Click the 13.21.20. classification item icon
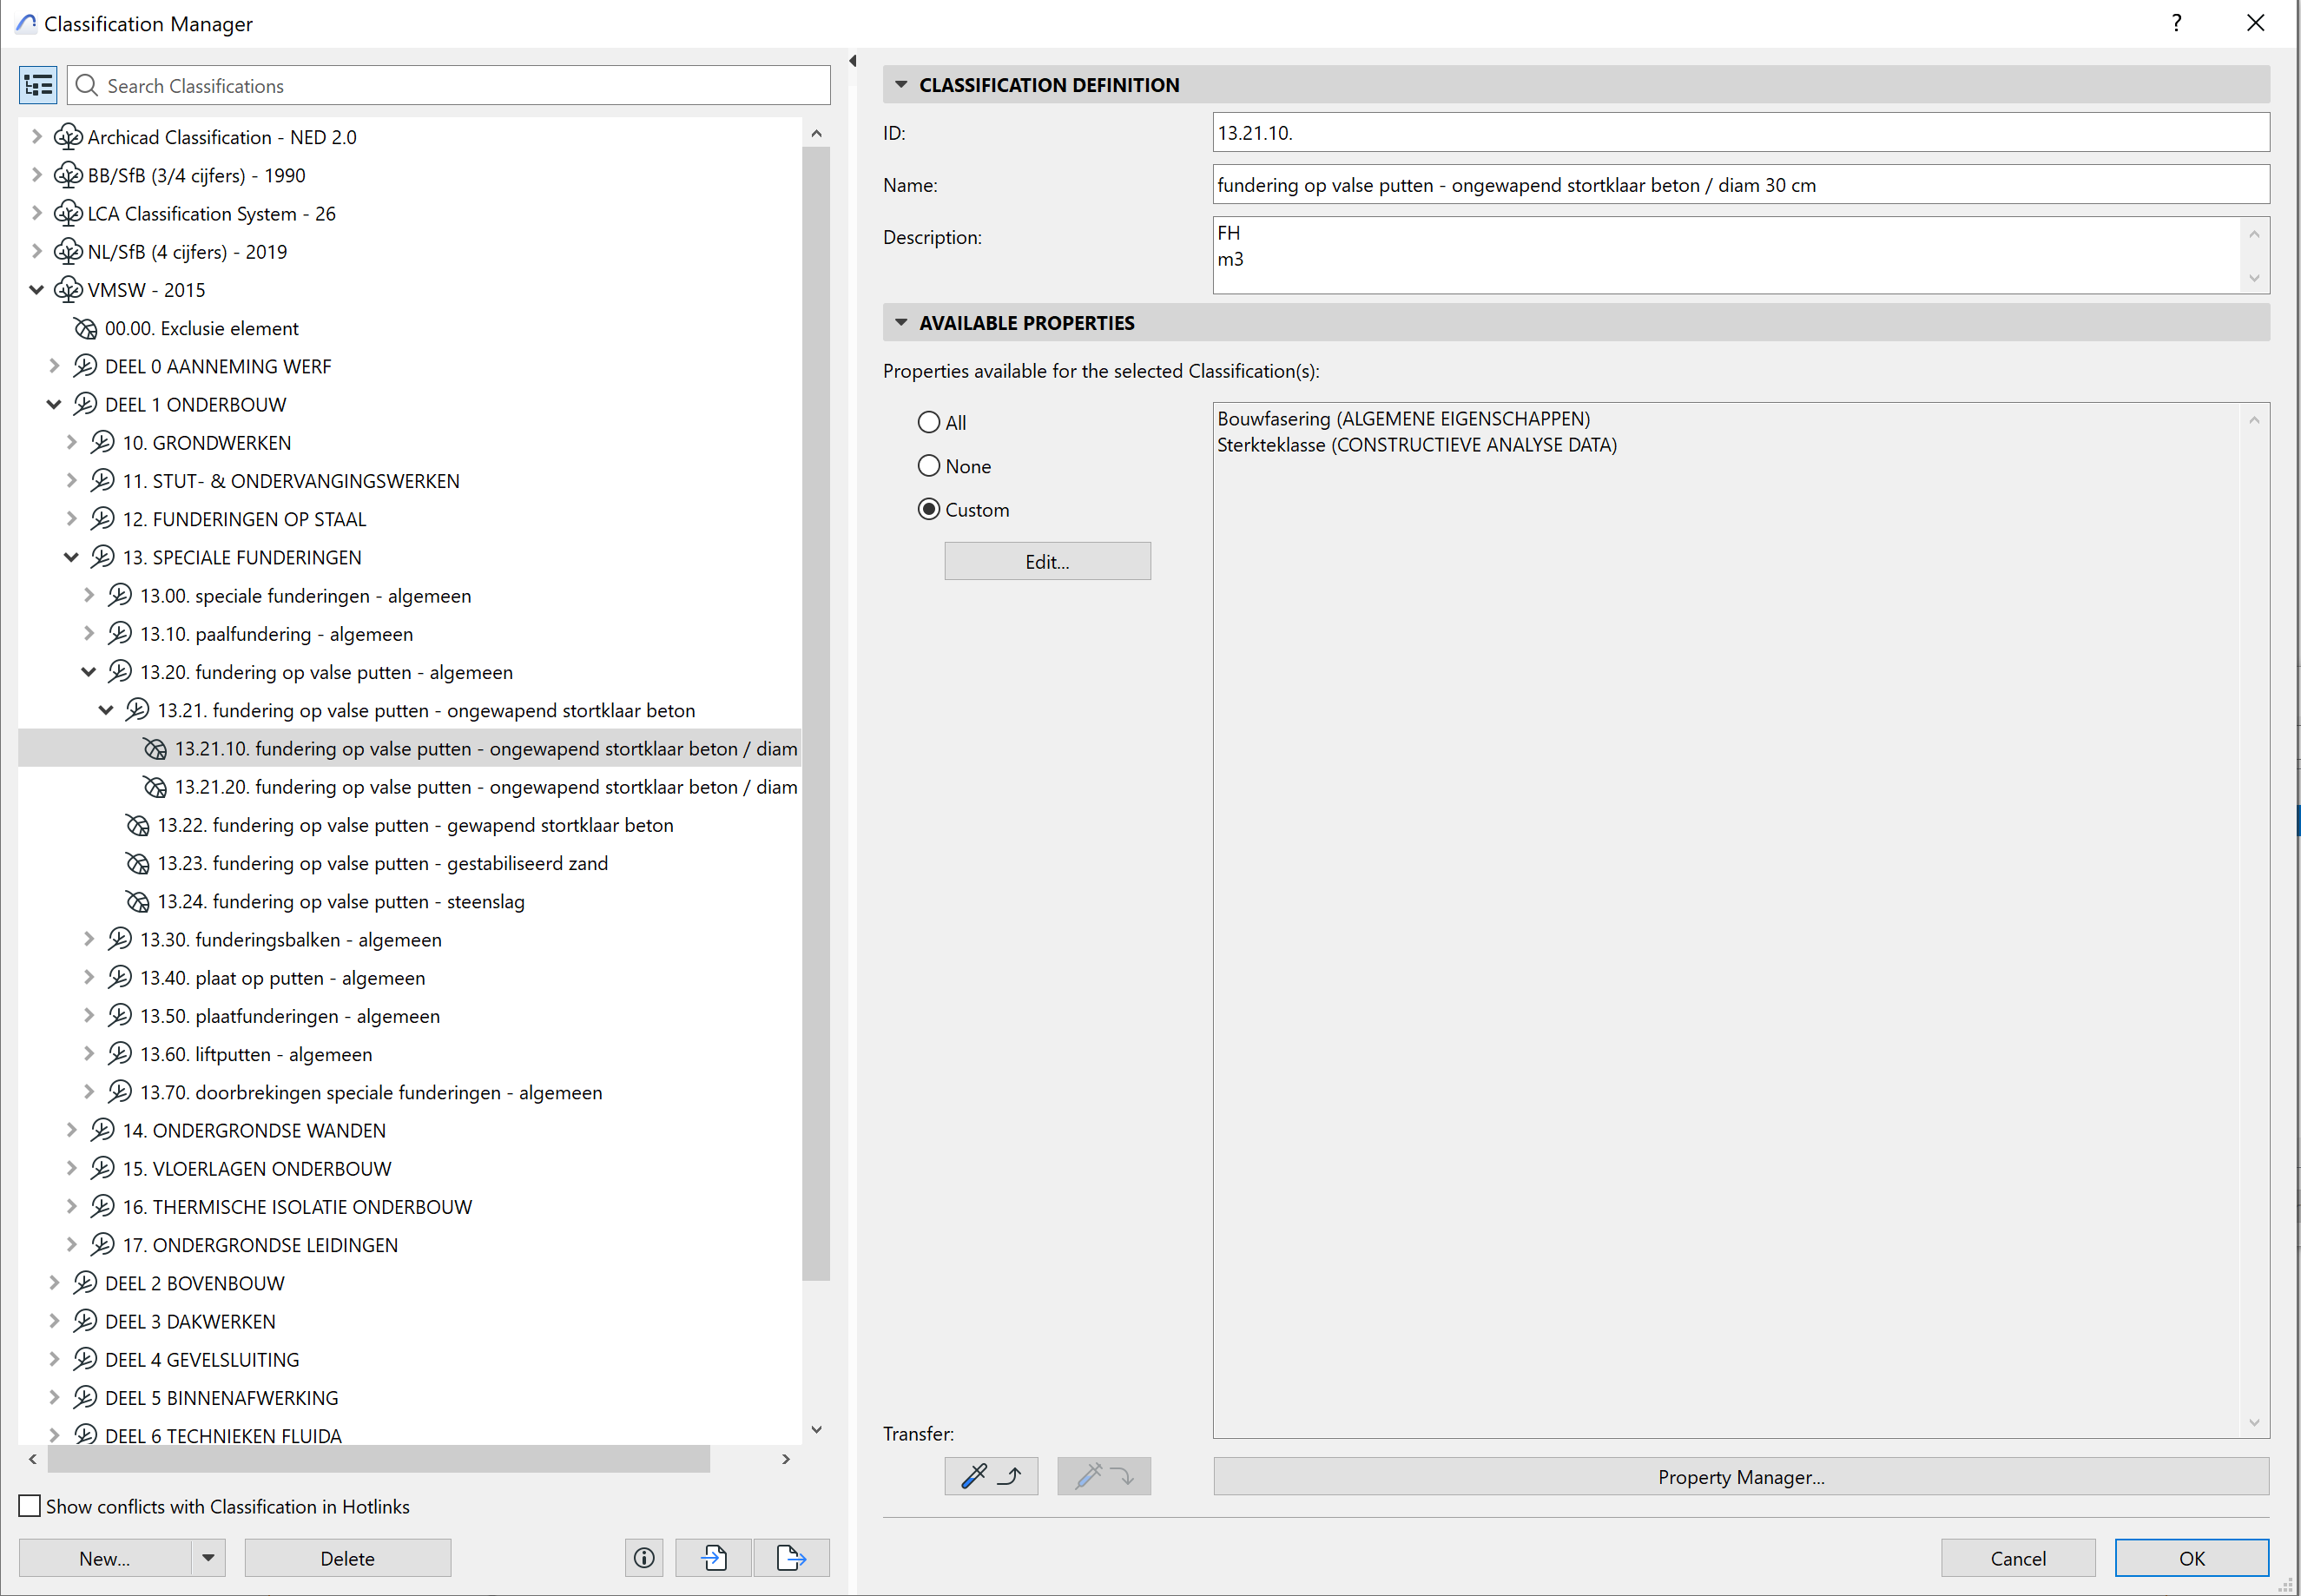This screenshot has width=2301, height=1596. pos(155,787)
